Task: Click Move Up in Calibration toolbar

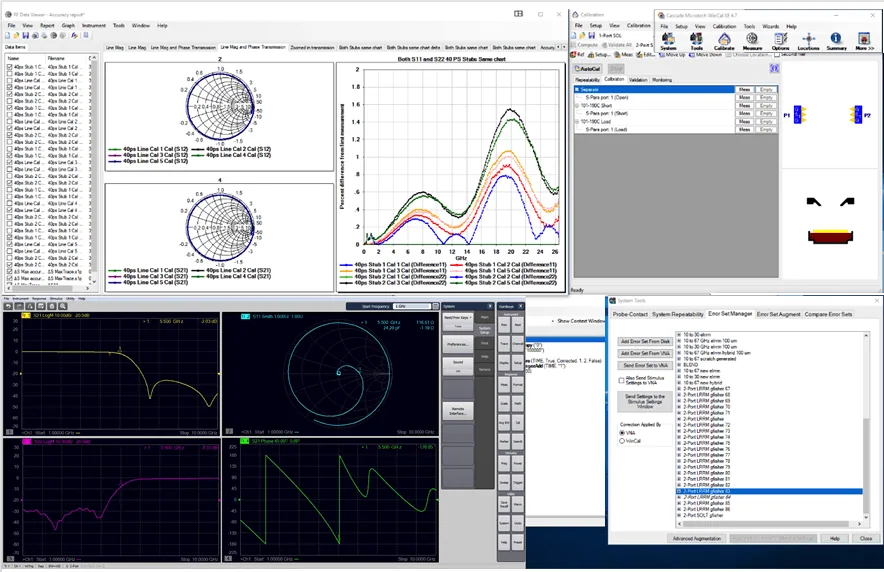Action: 671,55
